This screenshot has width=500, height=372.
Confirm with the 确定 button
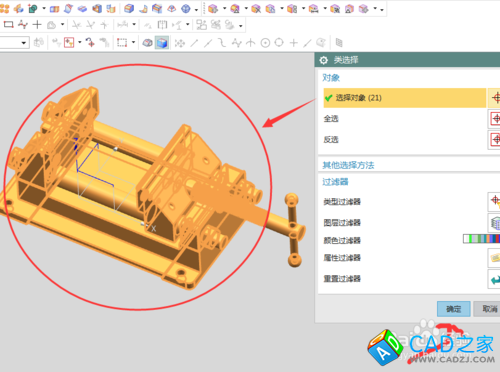click(454, 309)
